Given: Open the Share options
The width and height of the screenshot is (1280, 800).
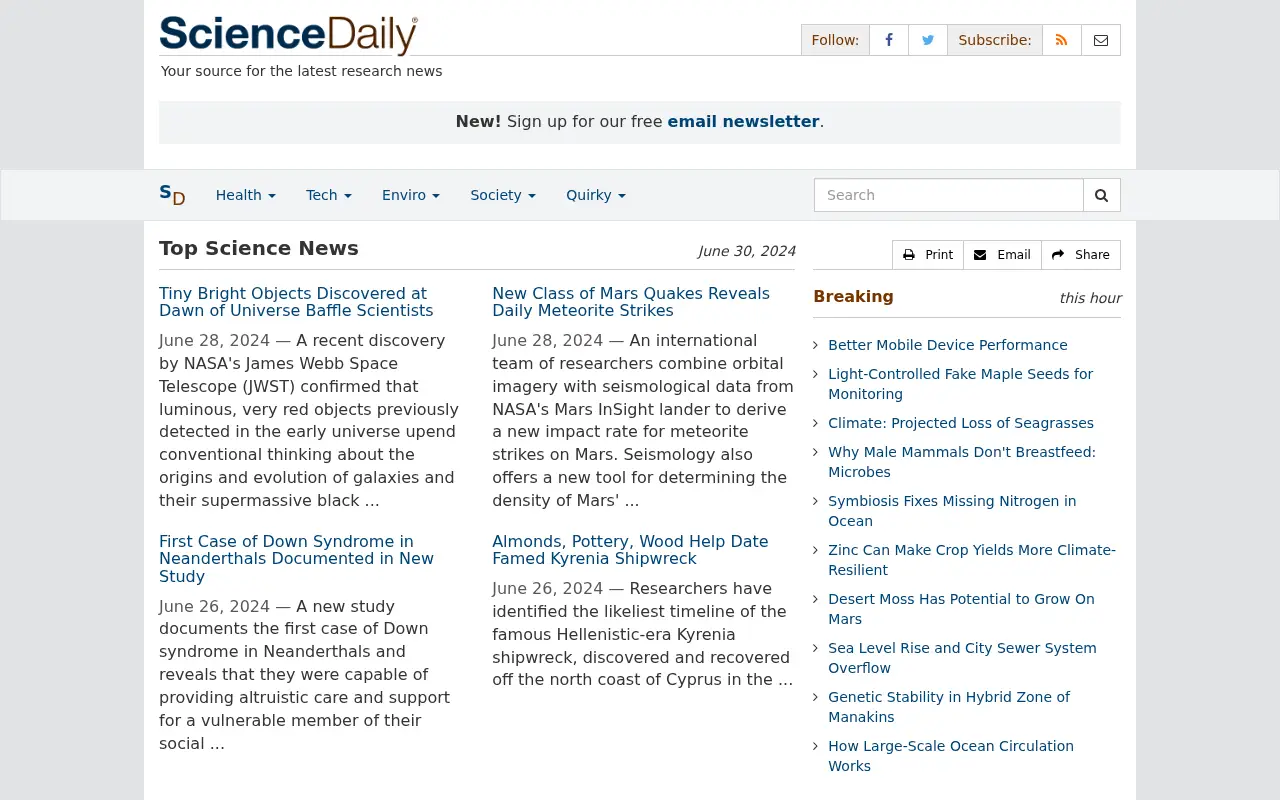Looking at the screenshot, I should 1081,255.
